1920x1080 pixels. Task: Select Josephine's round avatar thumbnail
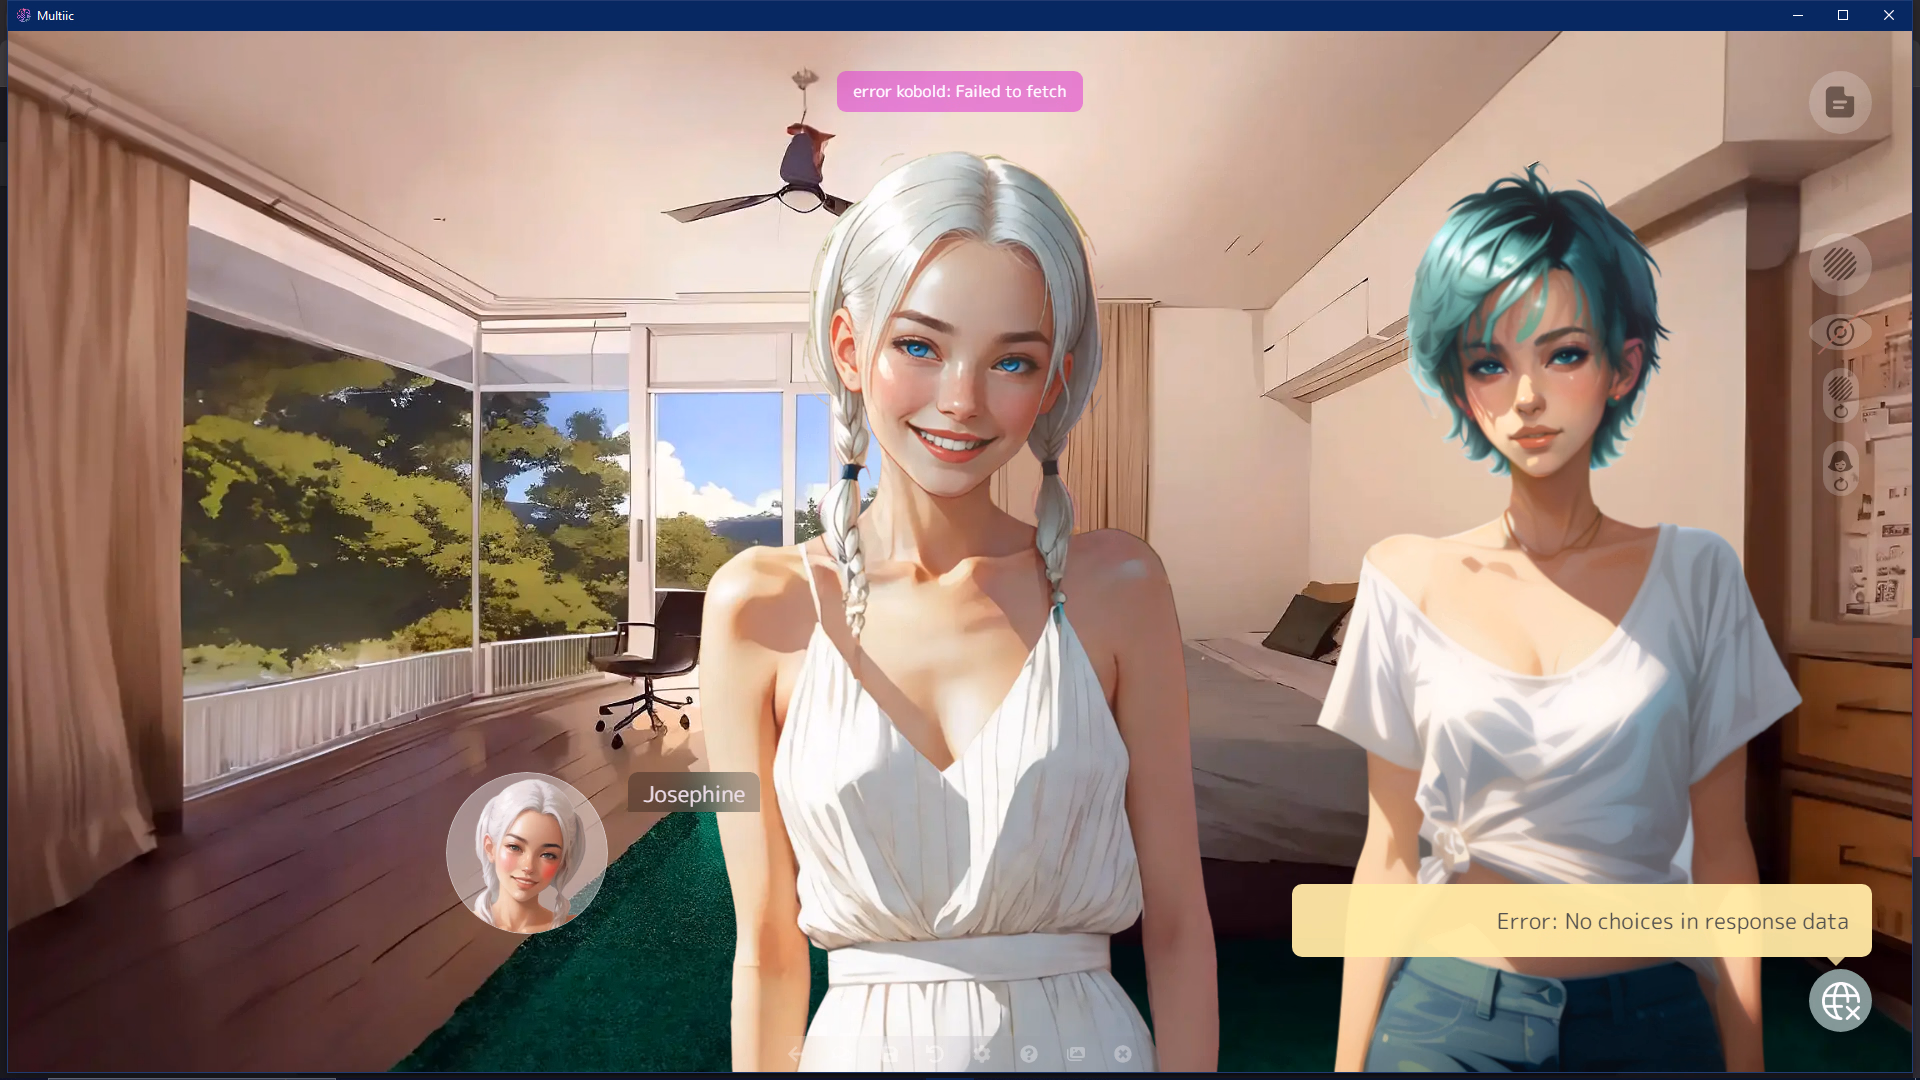tap(527, 853)
